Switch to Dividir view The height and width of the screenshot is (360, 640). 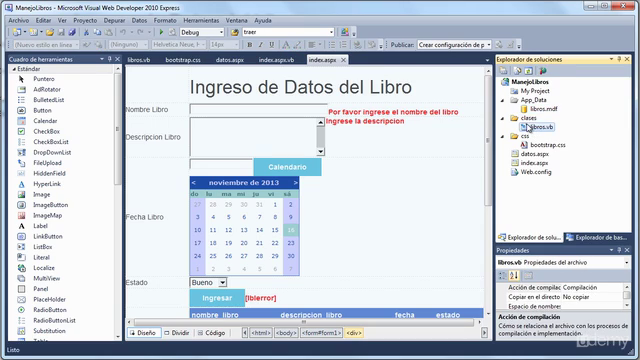click(x=177, y=333)
